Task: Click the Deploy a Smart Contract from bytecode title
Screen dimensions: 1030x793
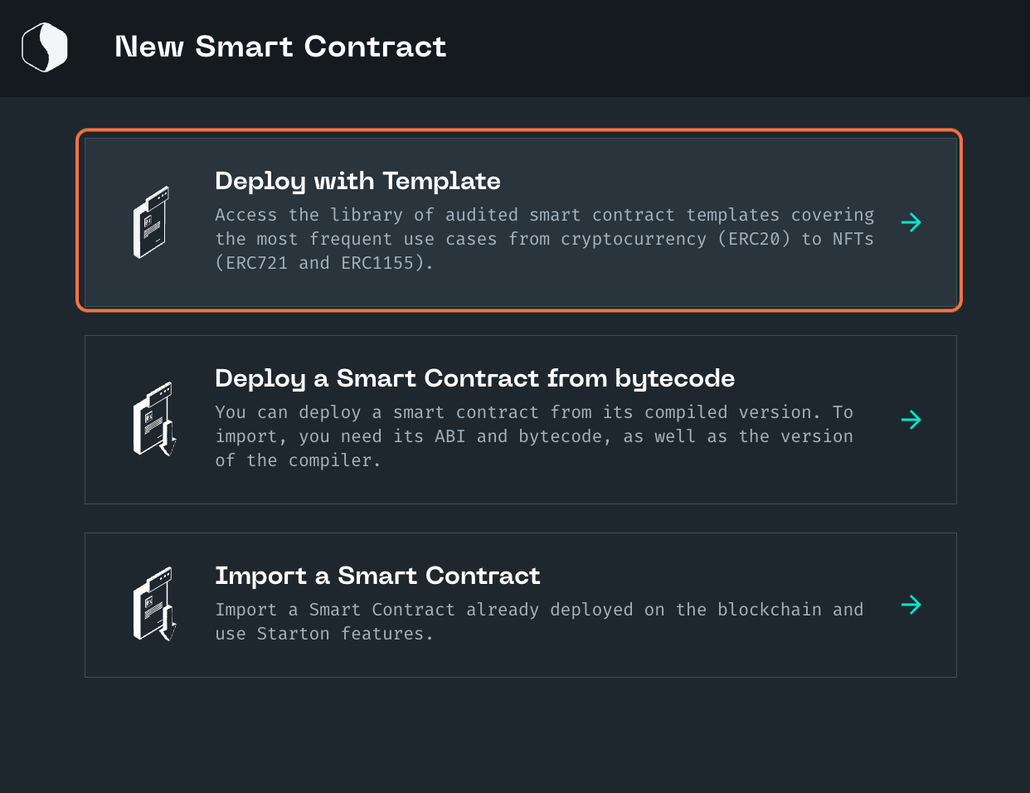Action: 475,379
